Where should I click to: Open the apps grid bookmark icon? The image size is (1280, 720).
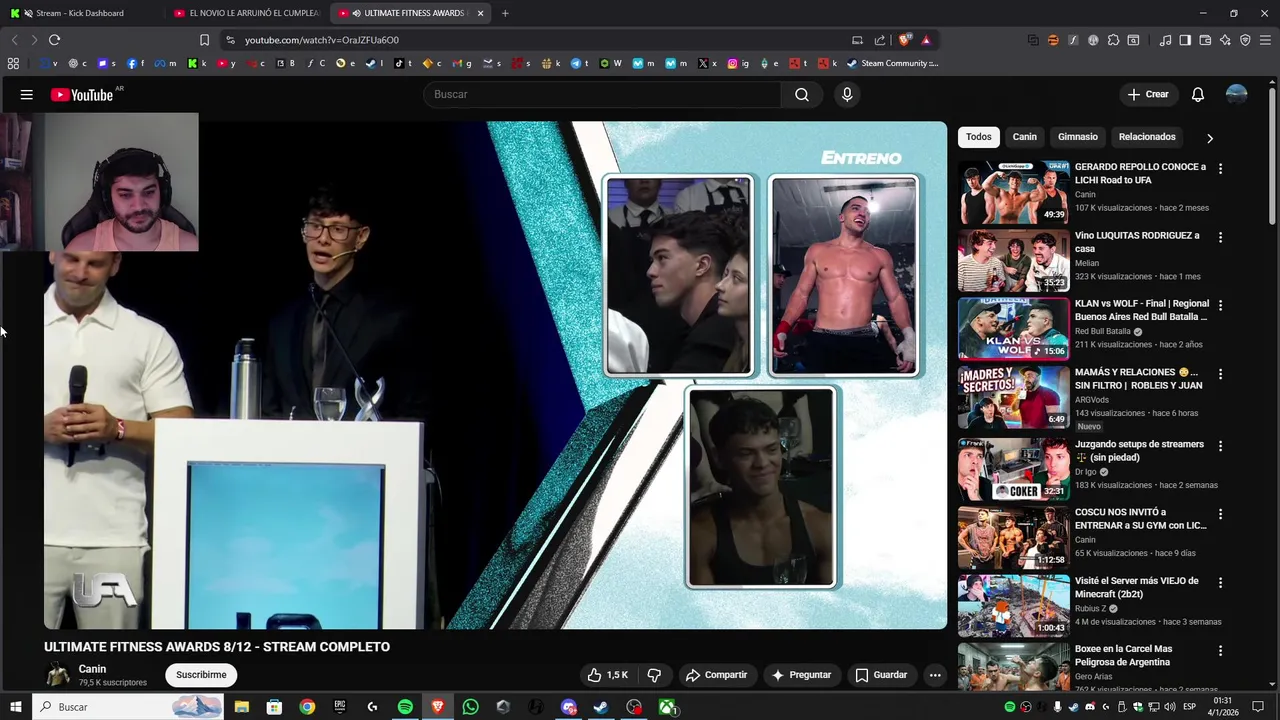(13, 63)
